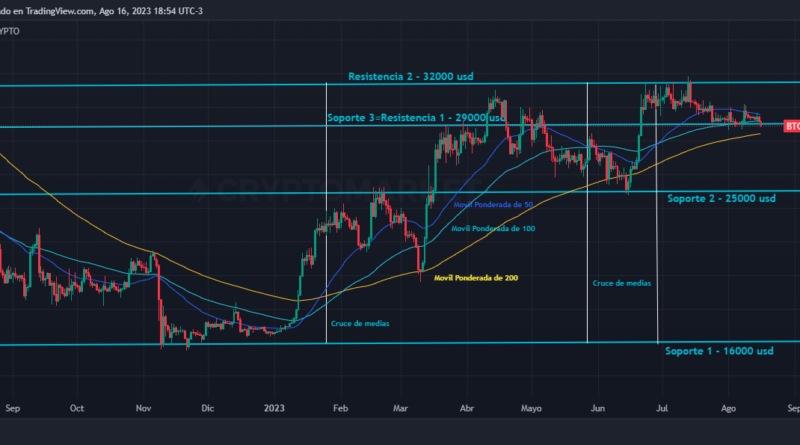Select the "Soporte 1 - 16000 usd" label
Image resolution: width=800 pixels, height=445 pixels.
pyautogui.click(x=719, y=351)
